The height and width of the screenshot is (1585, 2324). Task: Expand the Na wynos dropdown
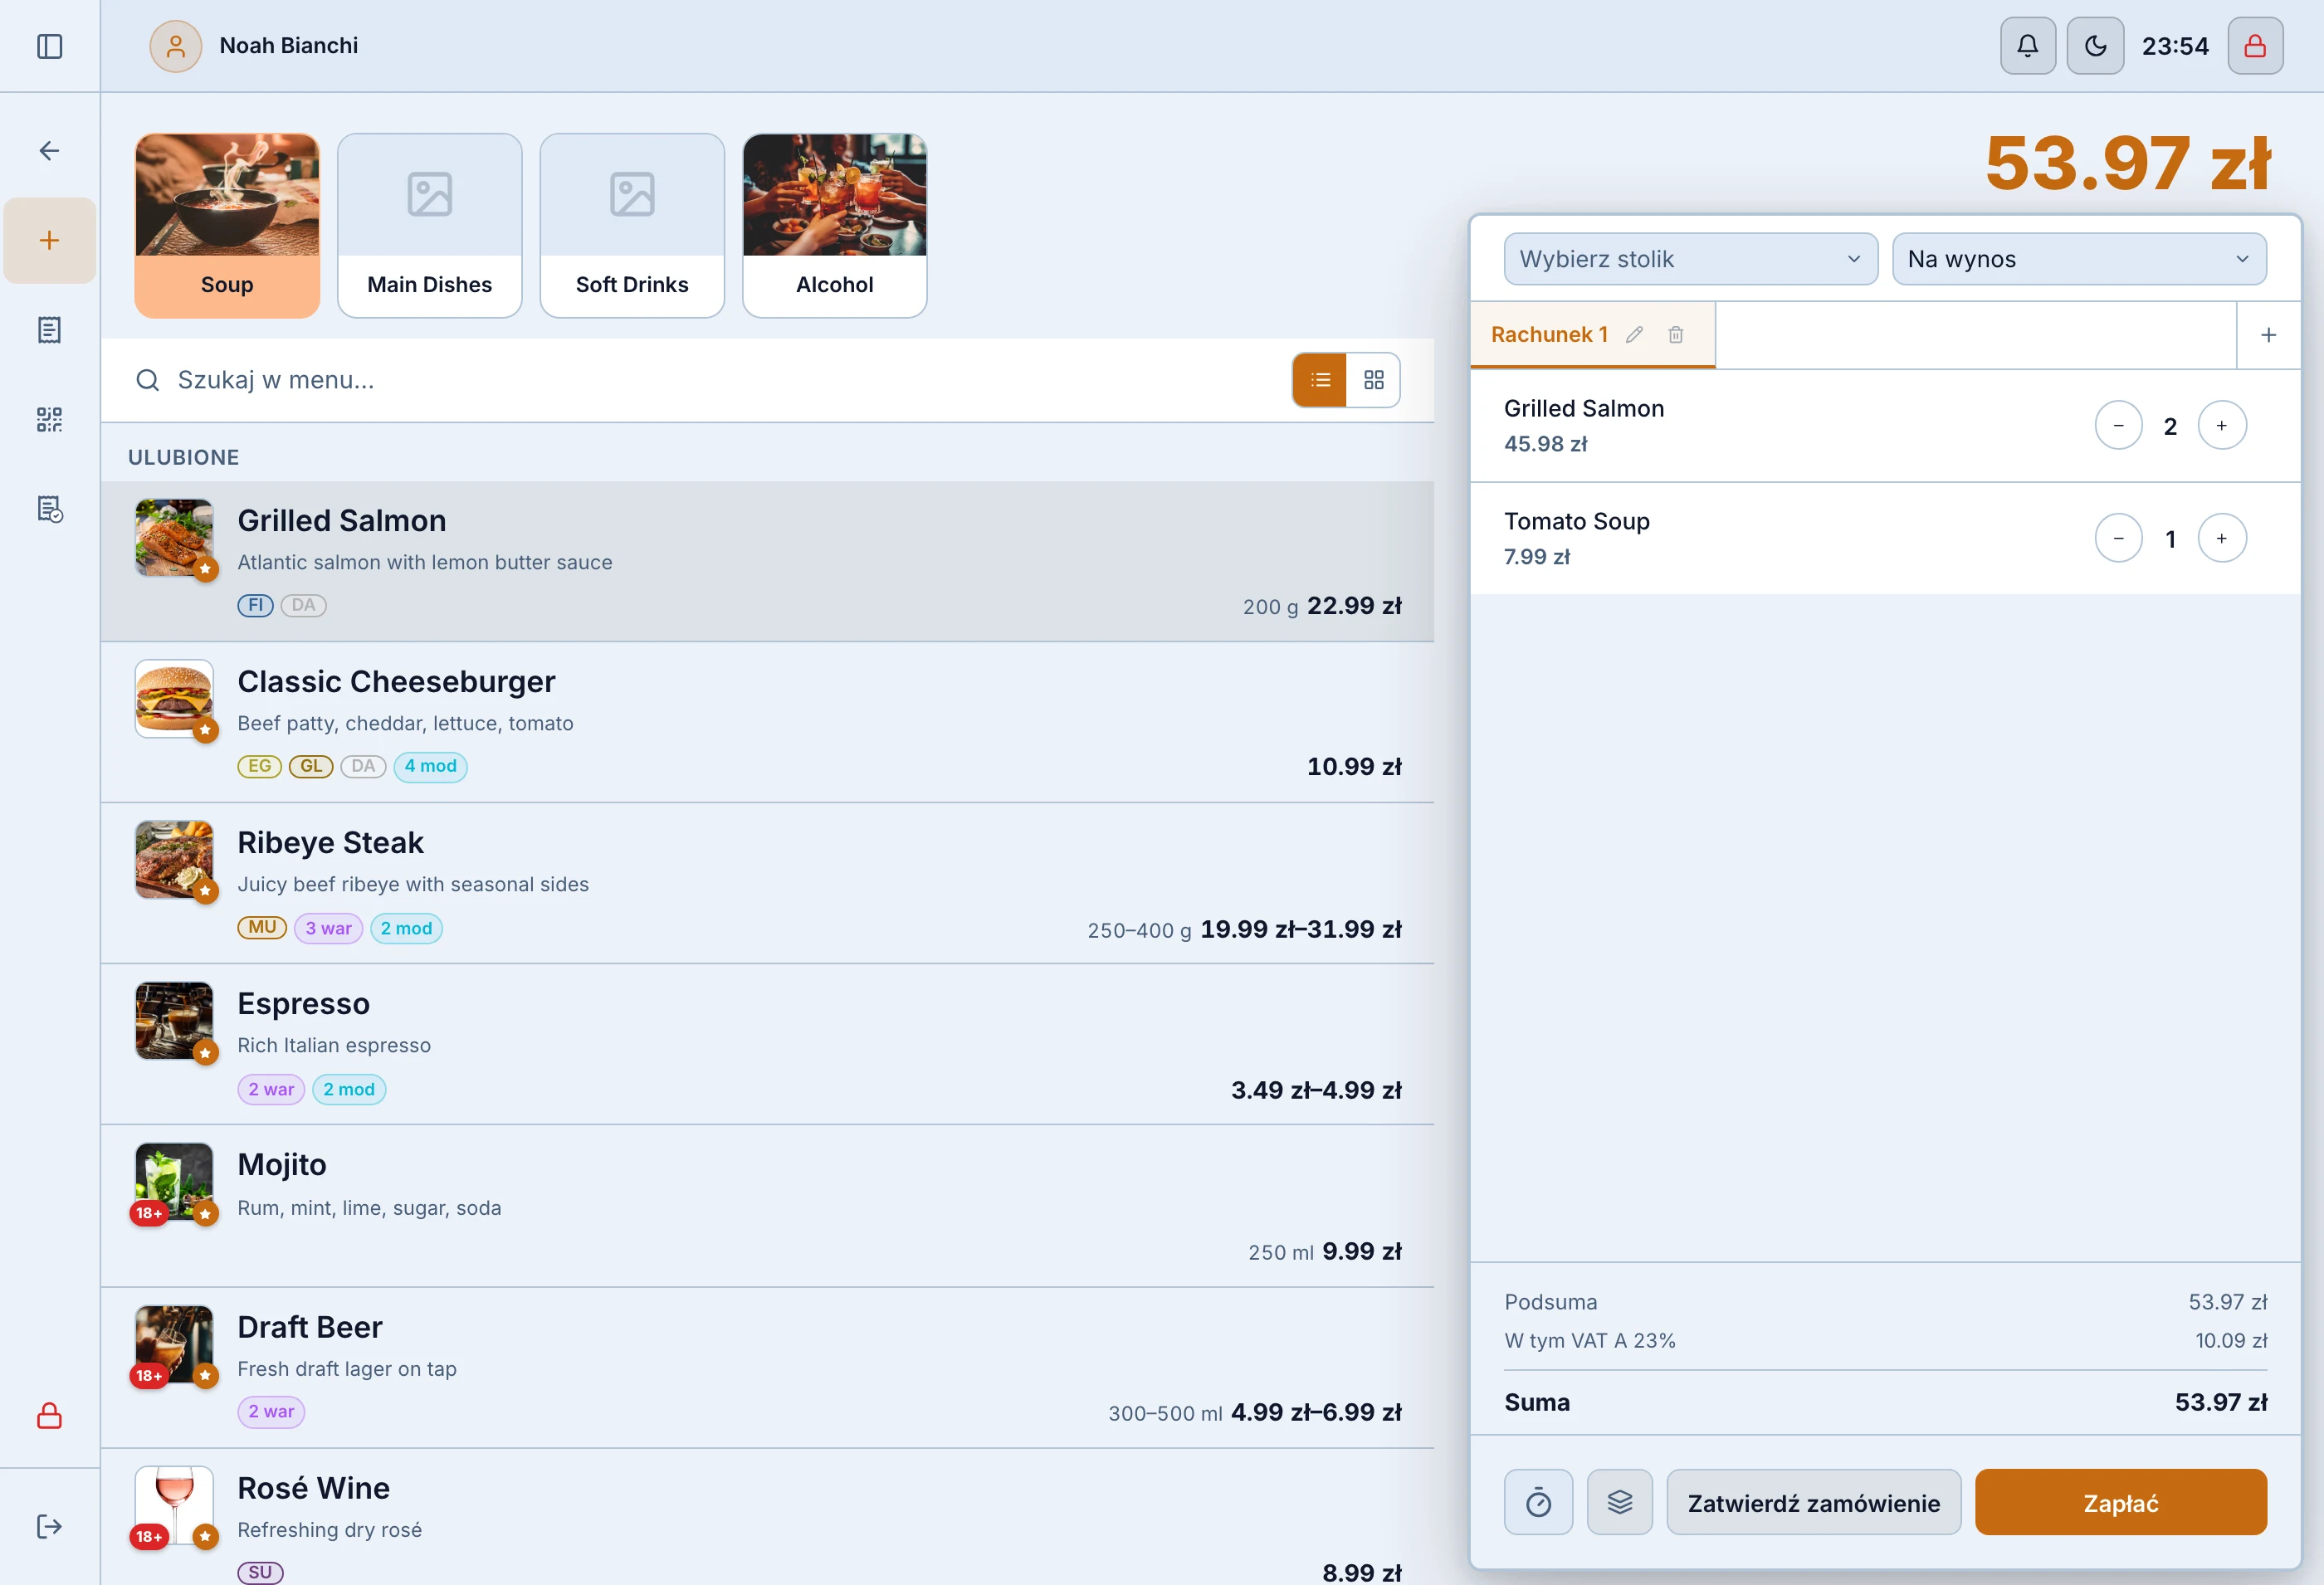pyautogui.click(x=2078, y=259)
